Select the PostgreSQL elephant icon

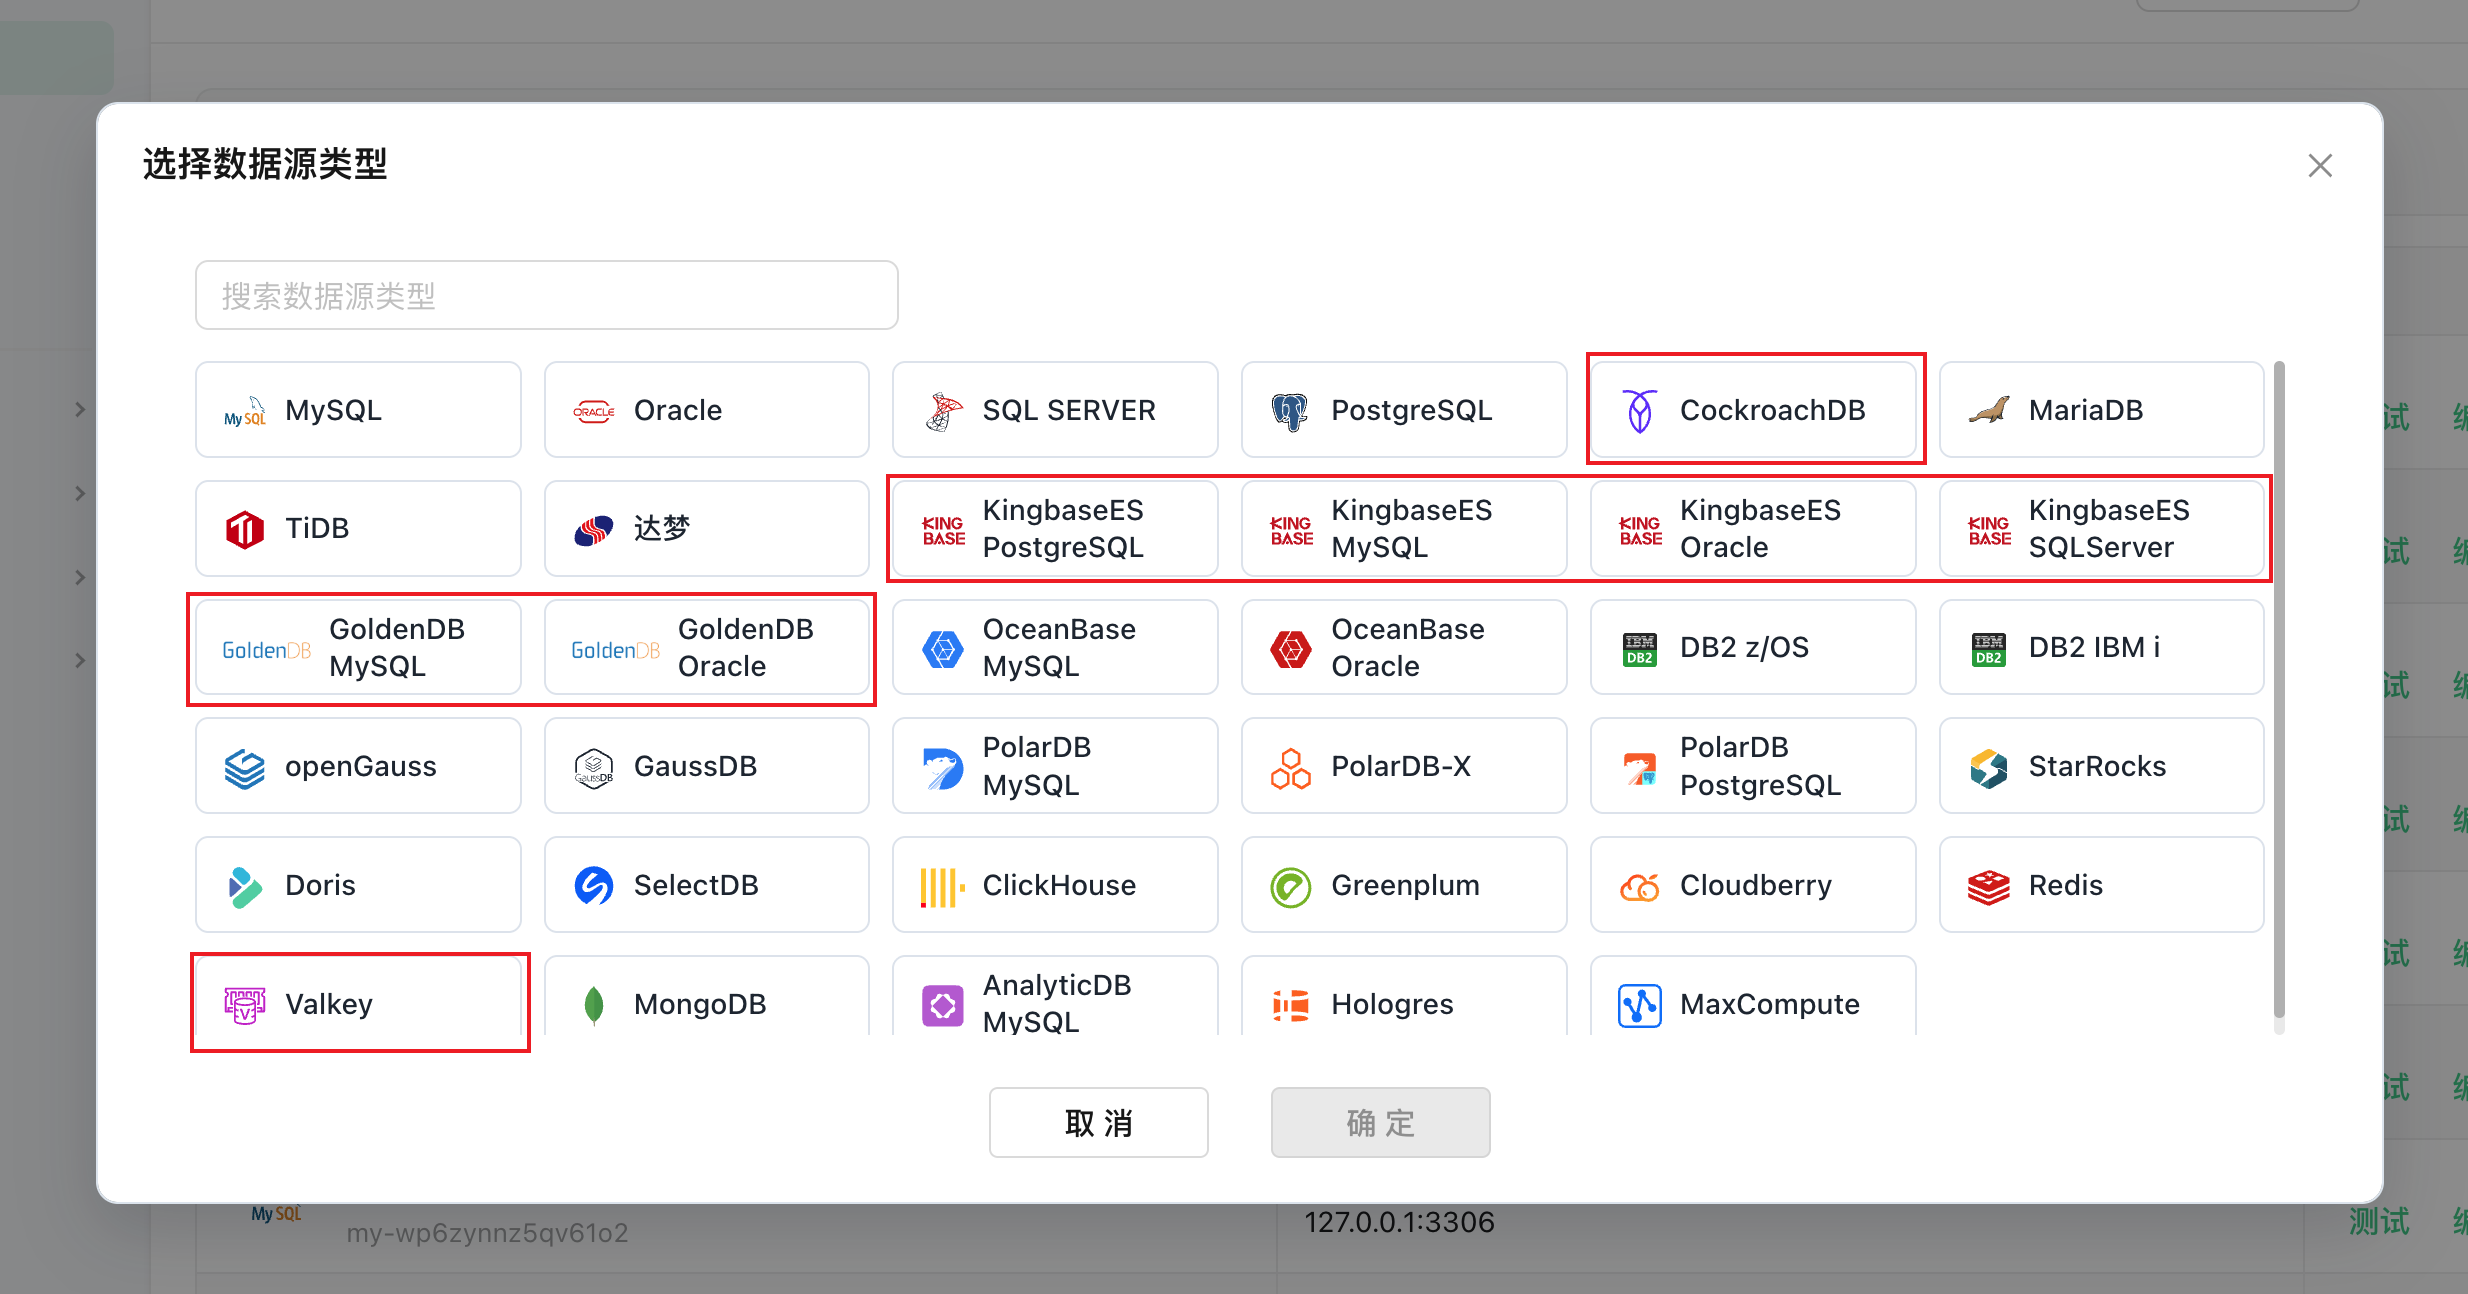click(x=1290, y=411)
